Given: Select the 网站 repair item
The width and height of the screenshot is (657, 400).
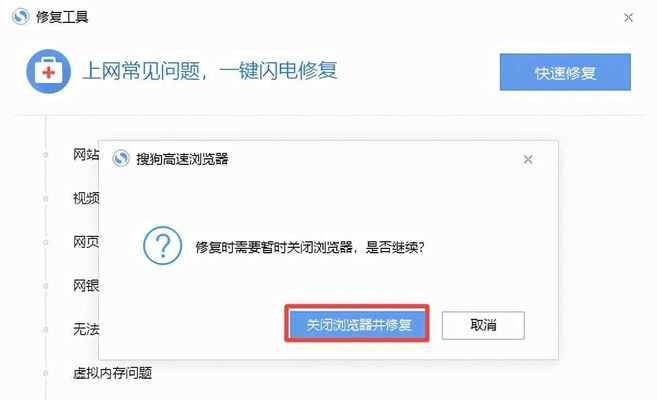Looking at the screenshot, I should click(86, 155).
